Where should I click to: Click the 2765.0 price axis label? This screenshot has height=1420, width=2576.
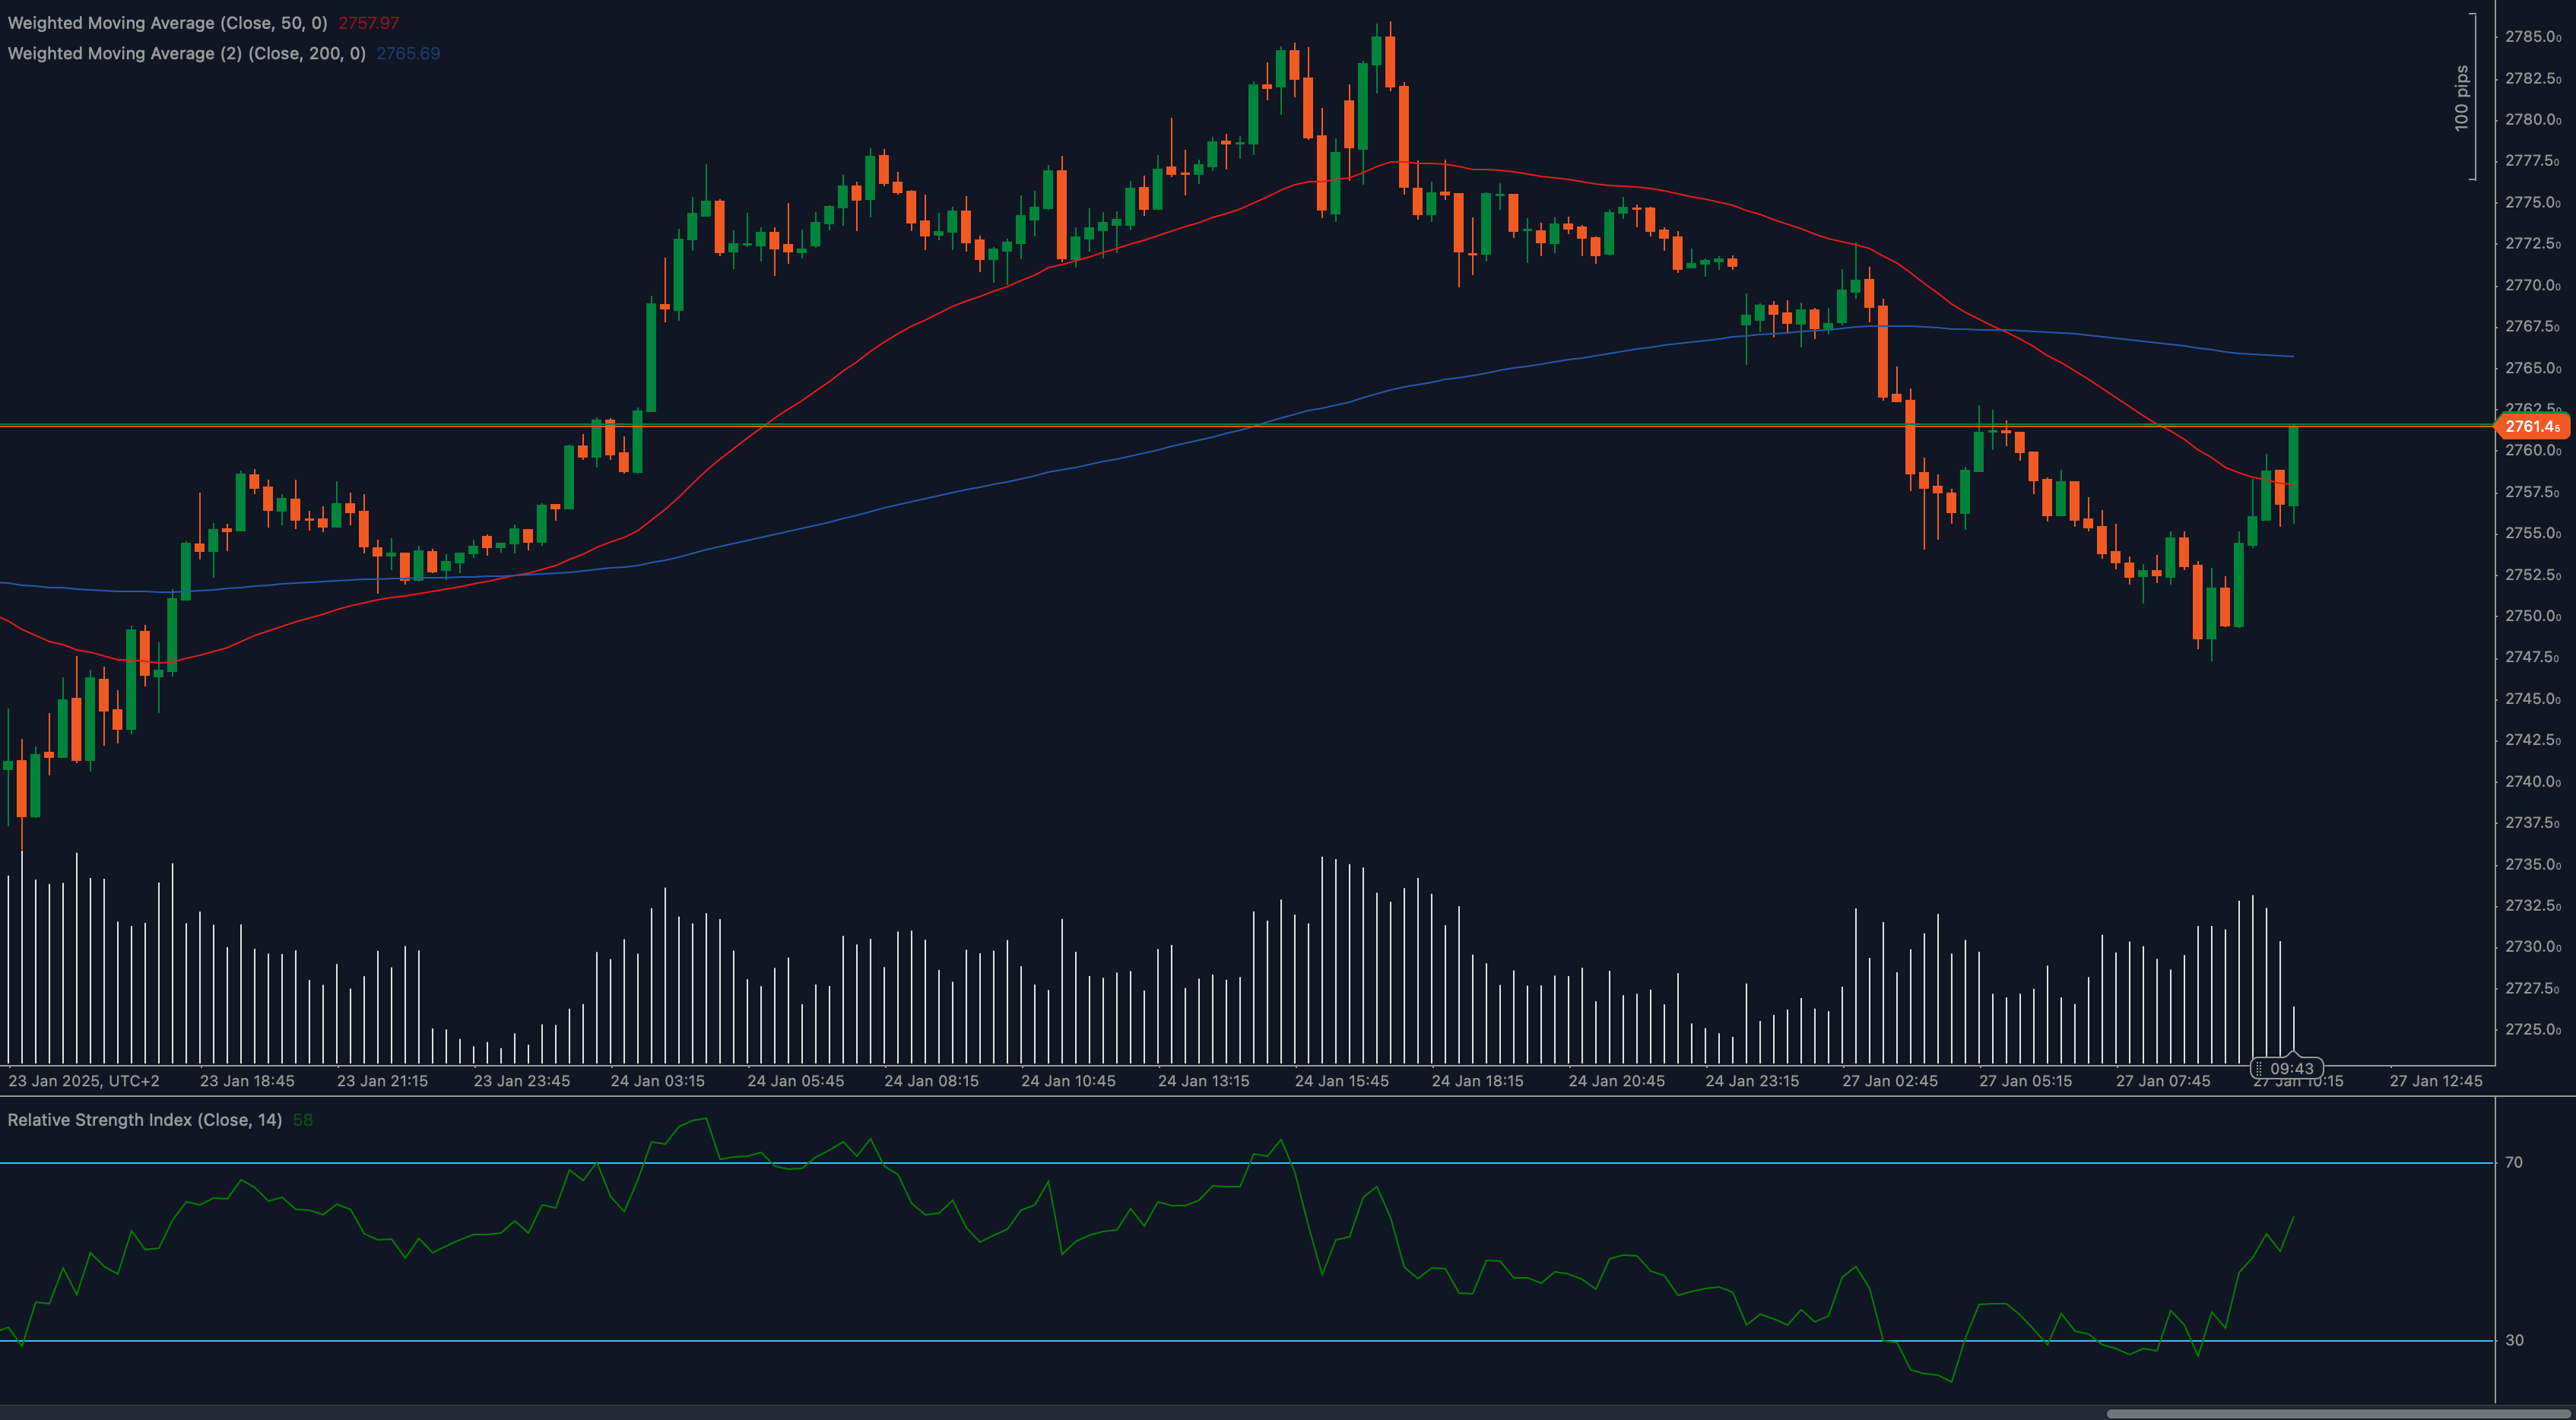2532,368
